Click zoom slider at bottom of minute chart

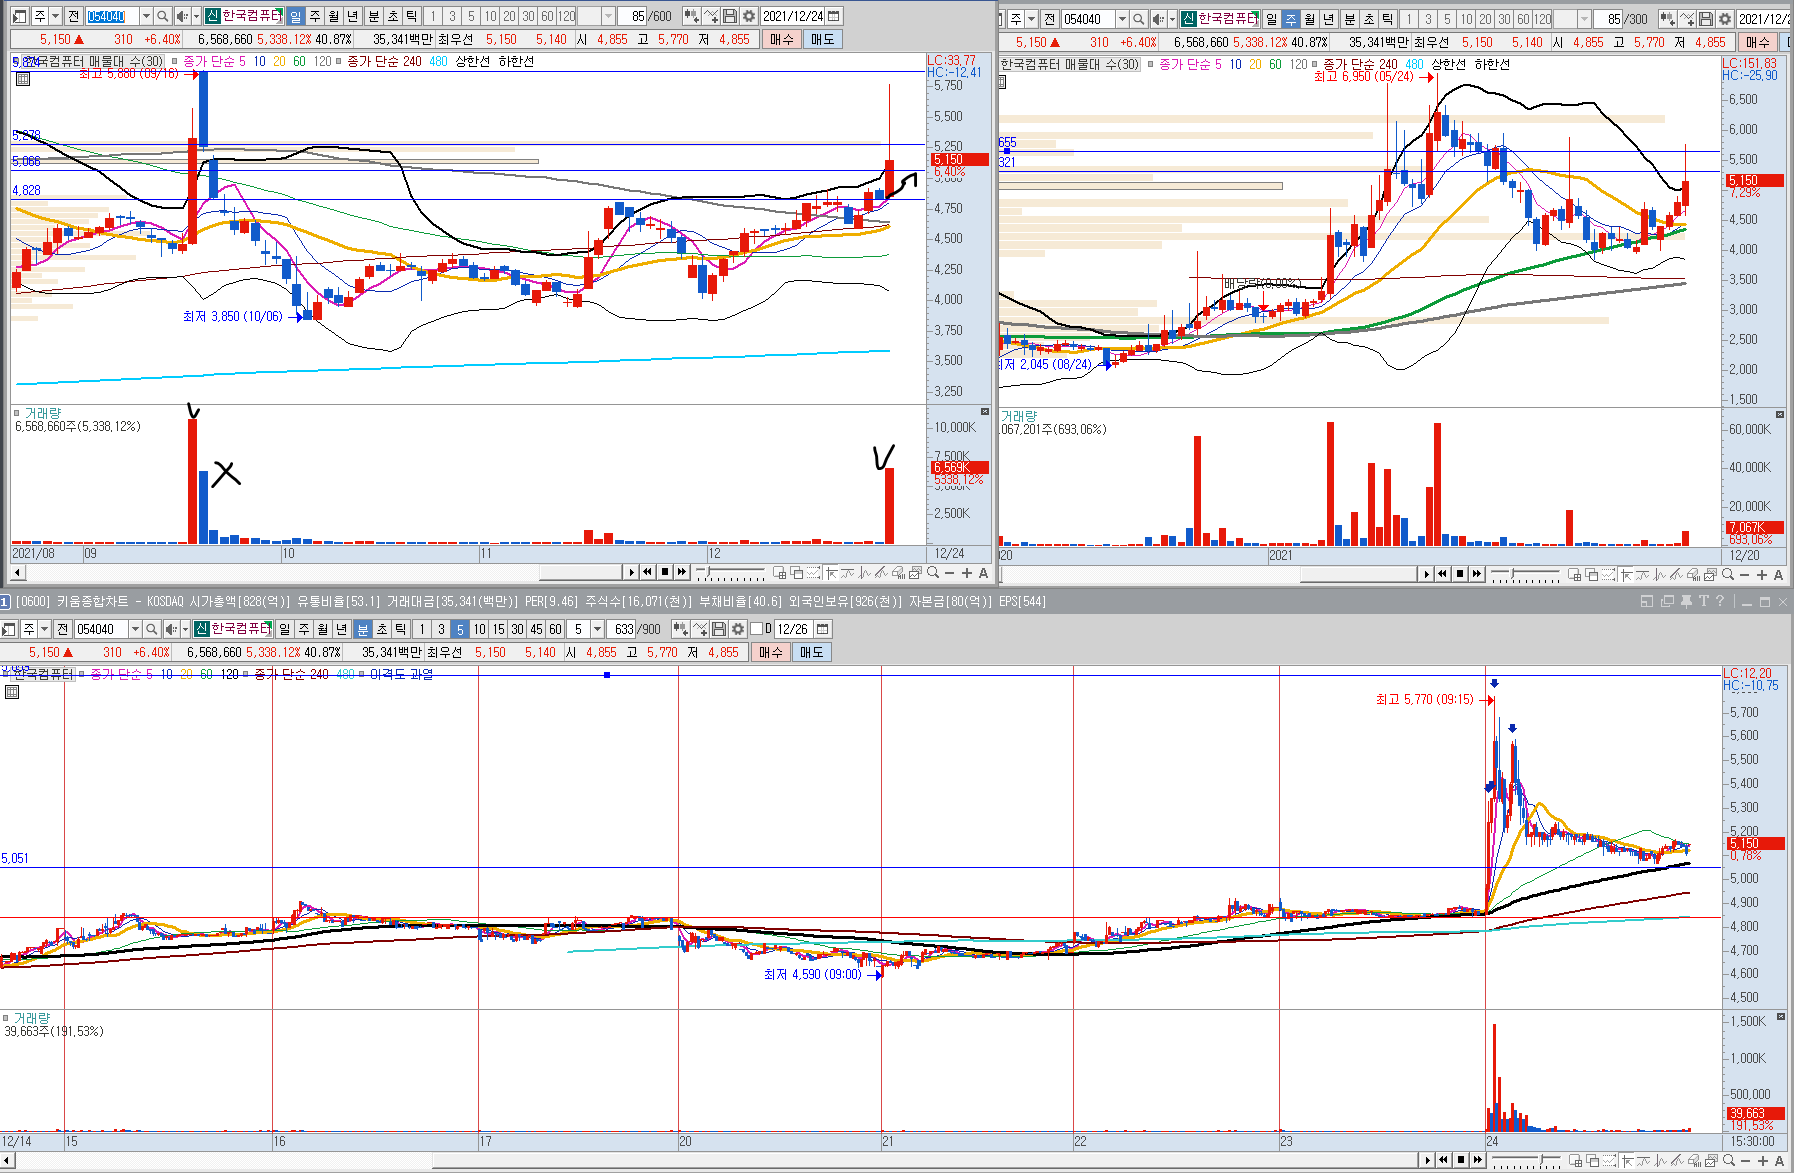(1525, 1160)
